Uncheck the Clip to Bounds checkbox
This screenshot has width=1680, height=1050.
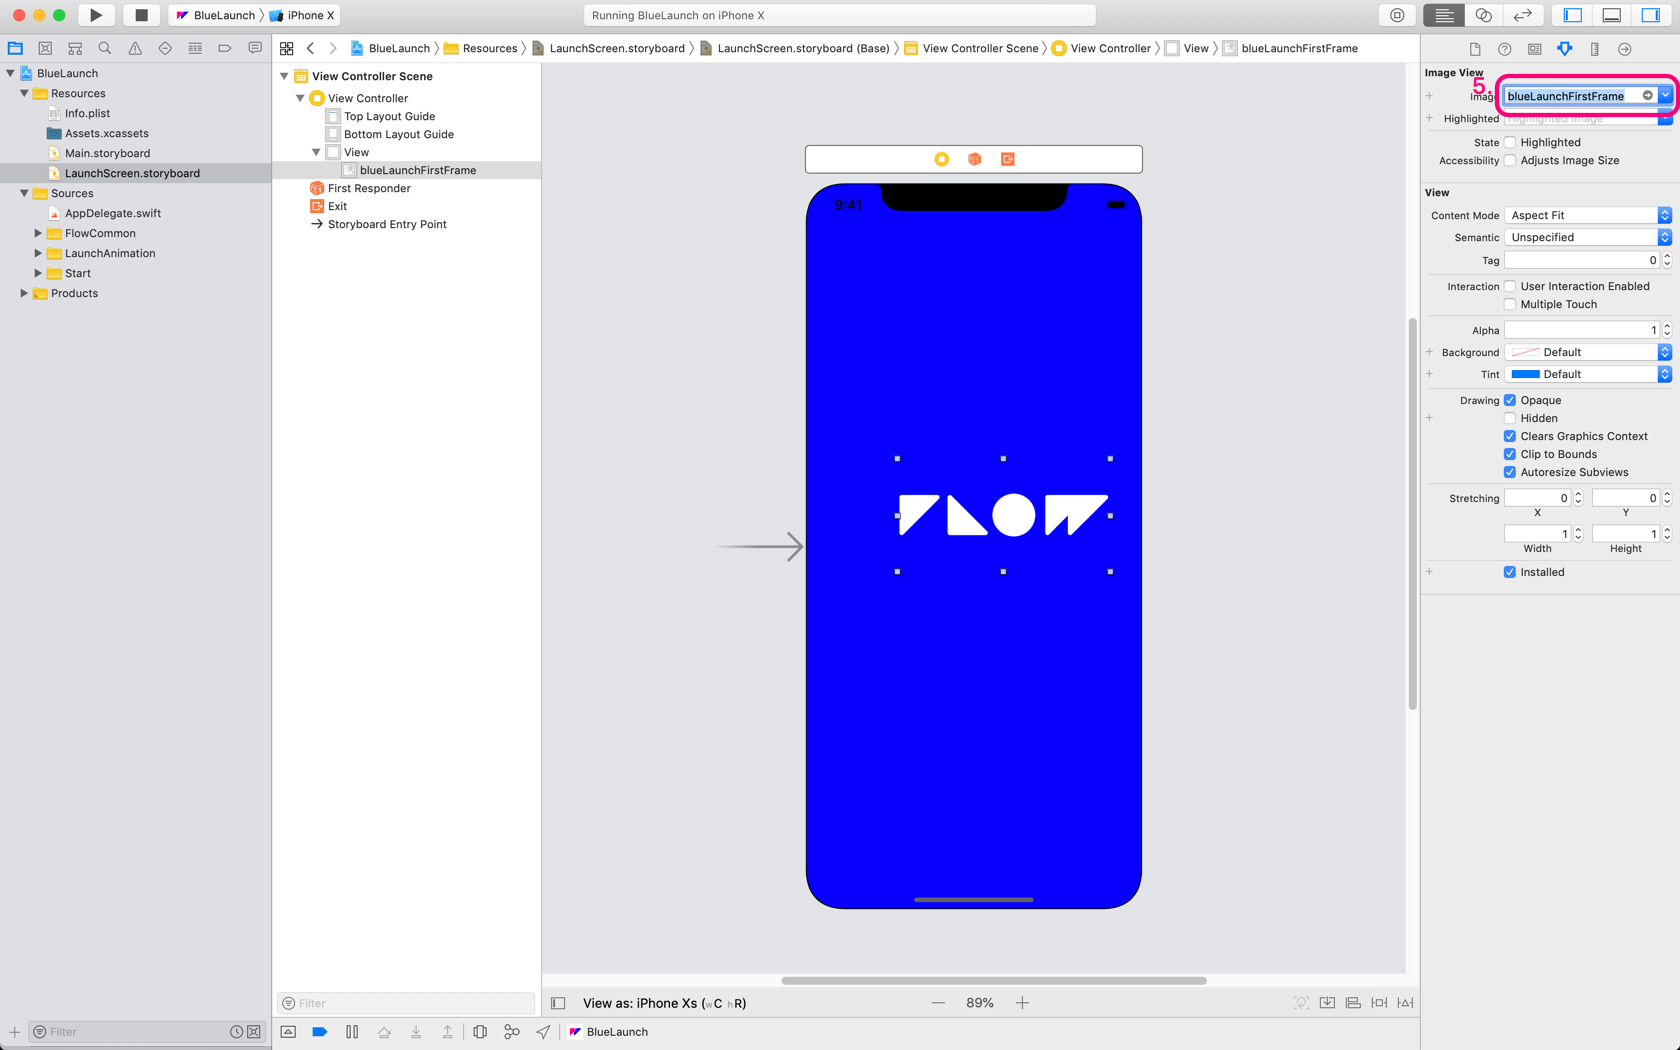point(1509,454)
